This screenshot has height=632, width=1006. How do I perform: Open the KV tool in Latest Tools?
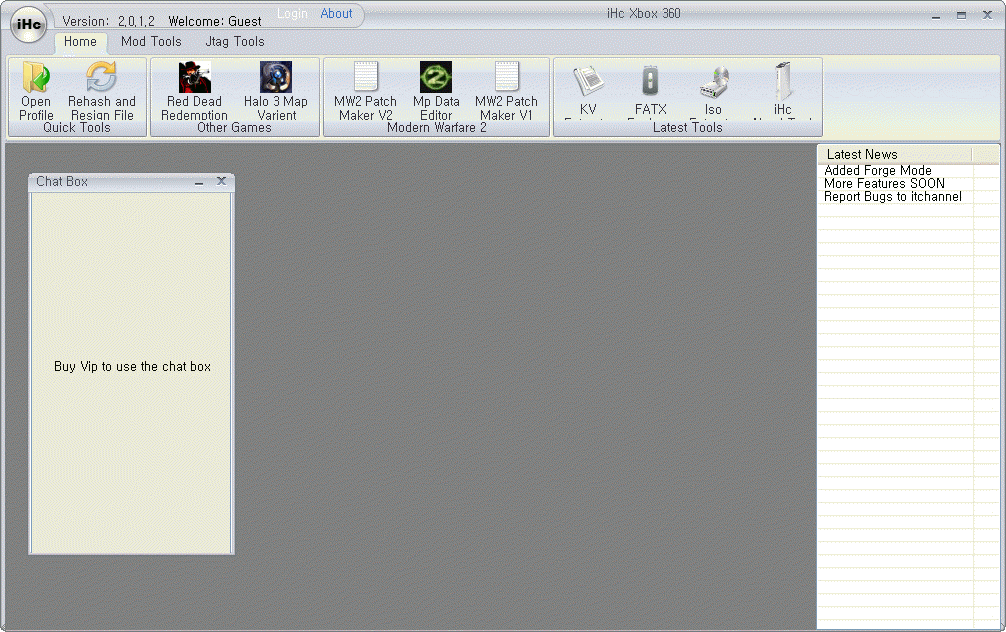pos(588,90)
